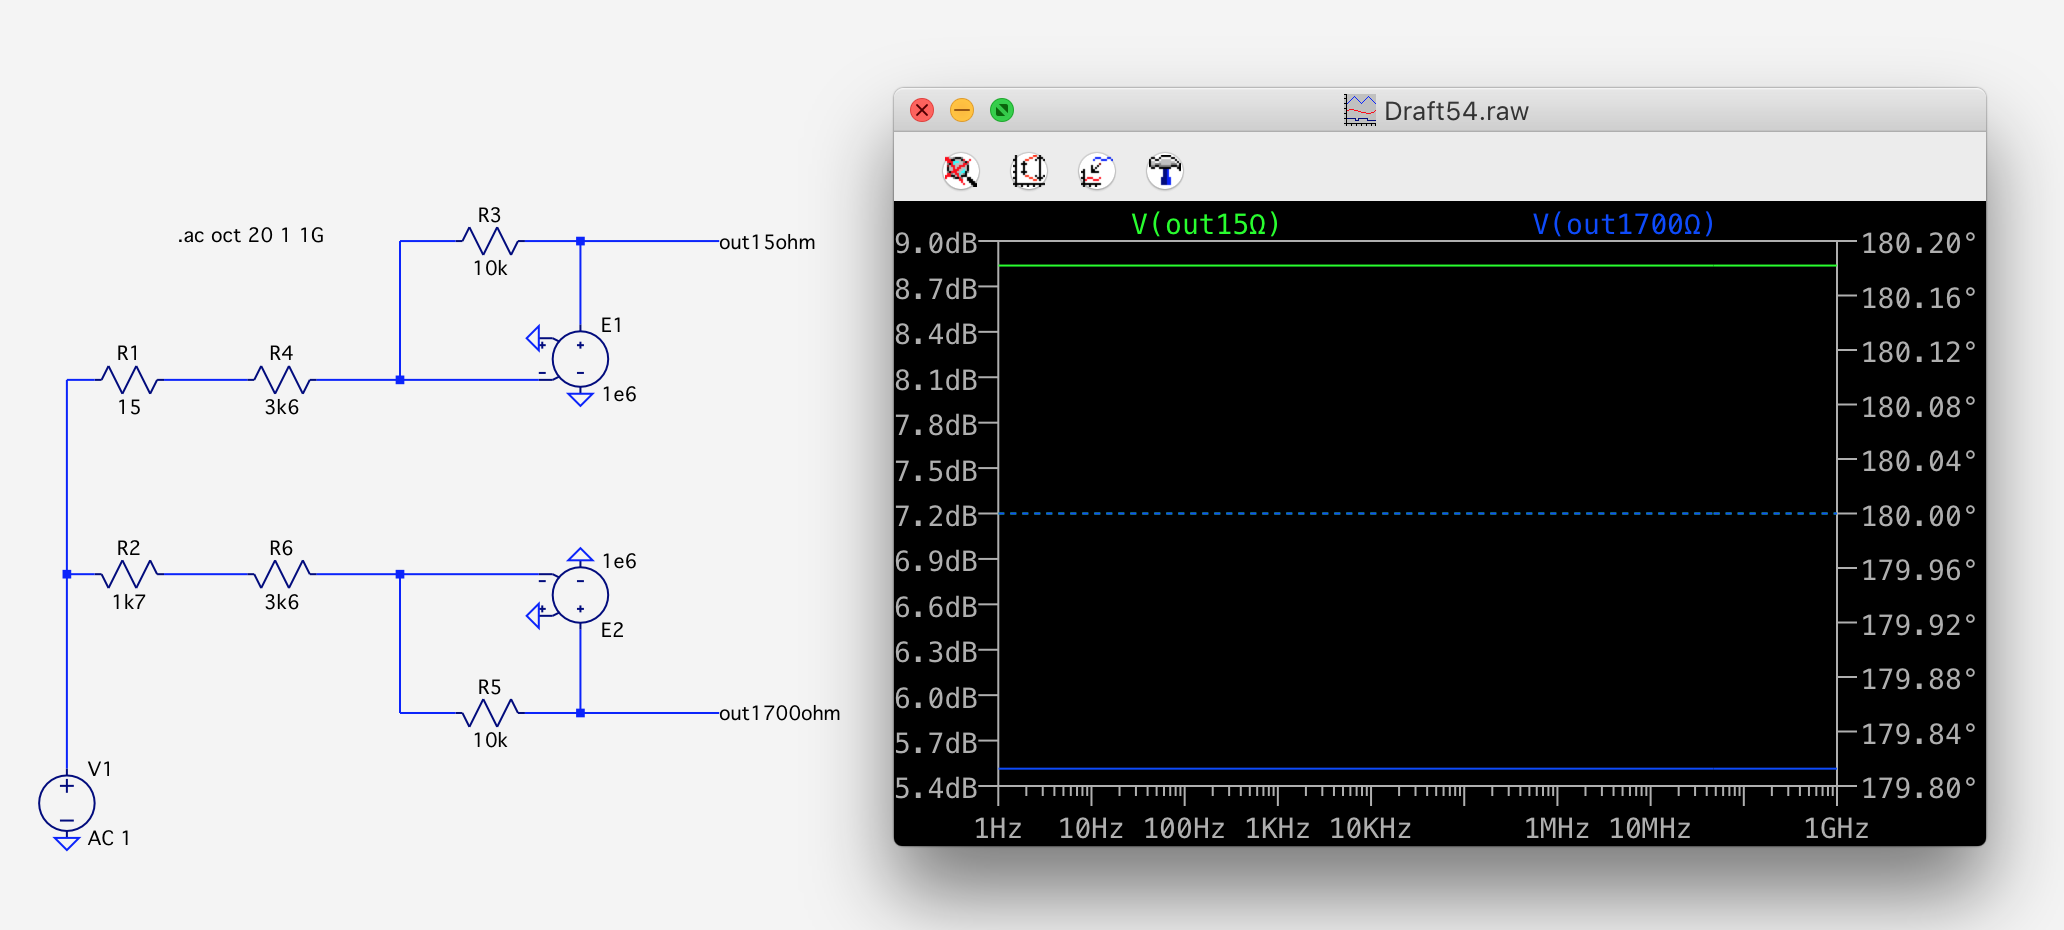Minimize the Draft54.raw plot window
Viewport: 2064px width, 930px height.
coord(962,110)
